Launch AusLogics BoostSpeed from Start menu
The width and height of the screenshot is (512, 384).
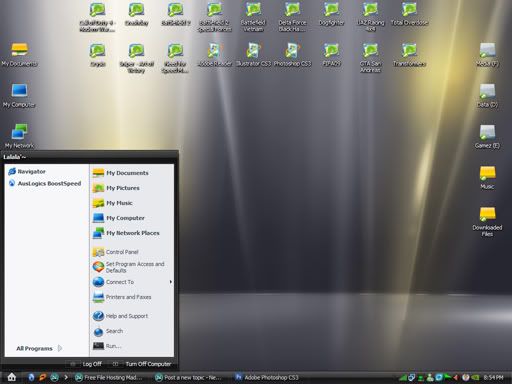pyautogui.click(x=45, y=183)
